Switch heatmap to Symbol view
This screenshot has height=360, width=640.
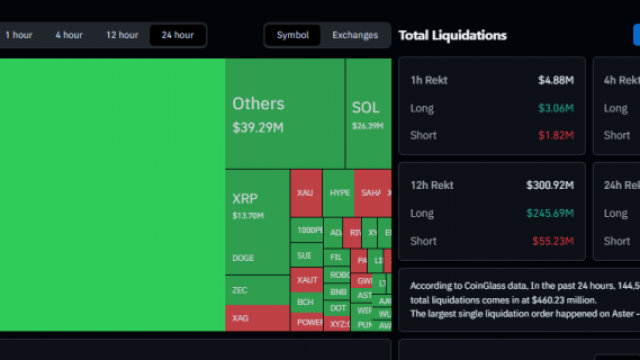(x=293, y=35)
